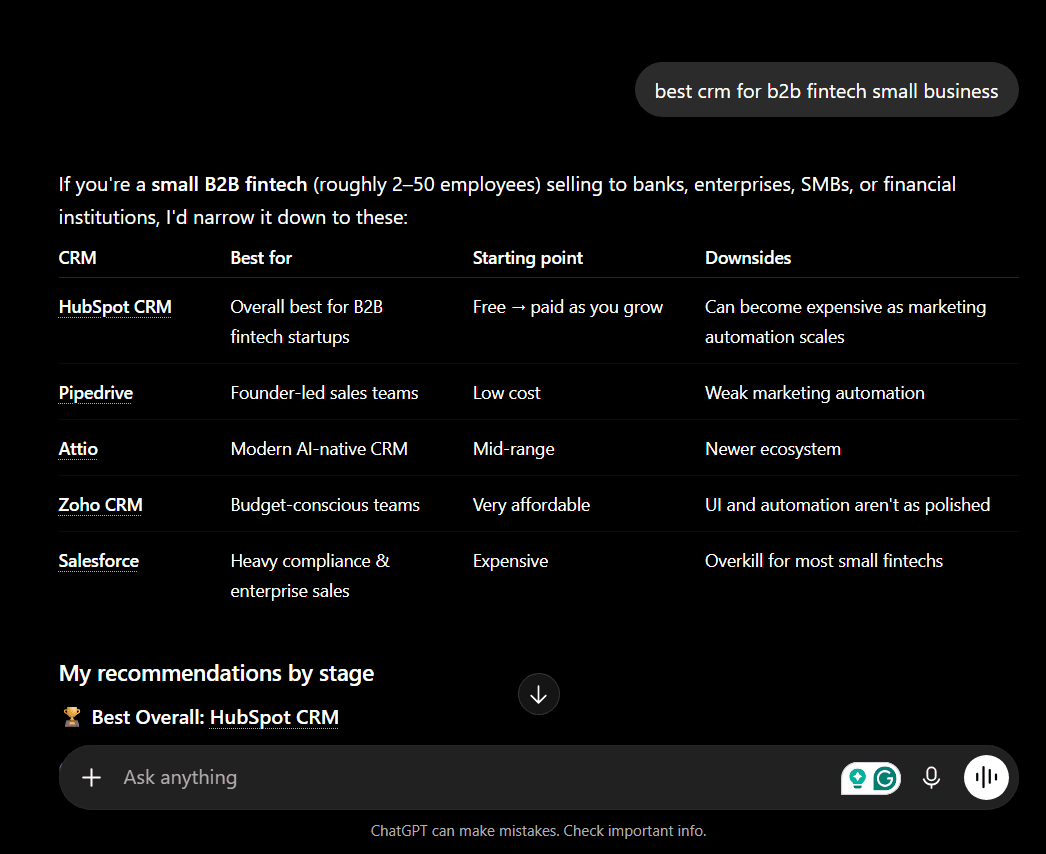Click 'UI and automation aren't as polished'
The image size is (1046, 854).
tap(847, 505)
